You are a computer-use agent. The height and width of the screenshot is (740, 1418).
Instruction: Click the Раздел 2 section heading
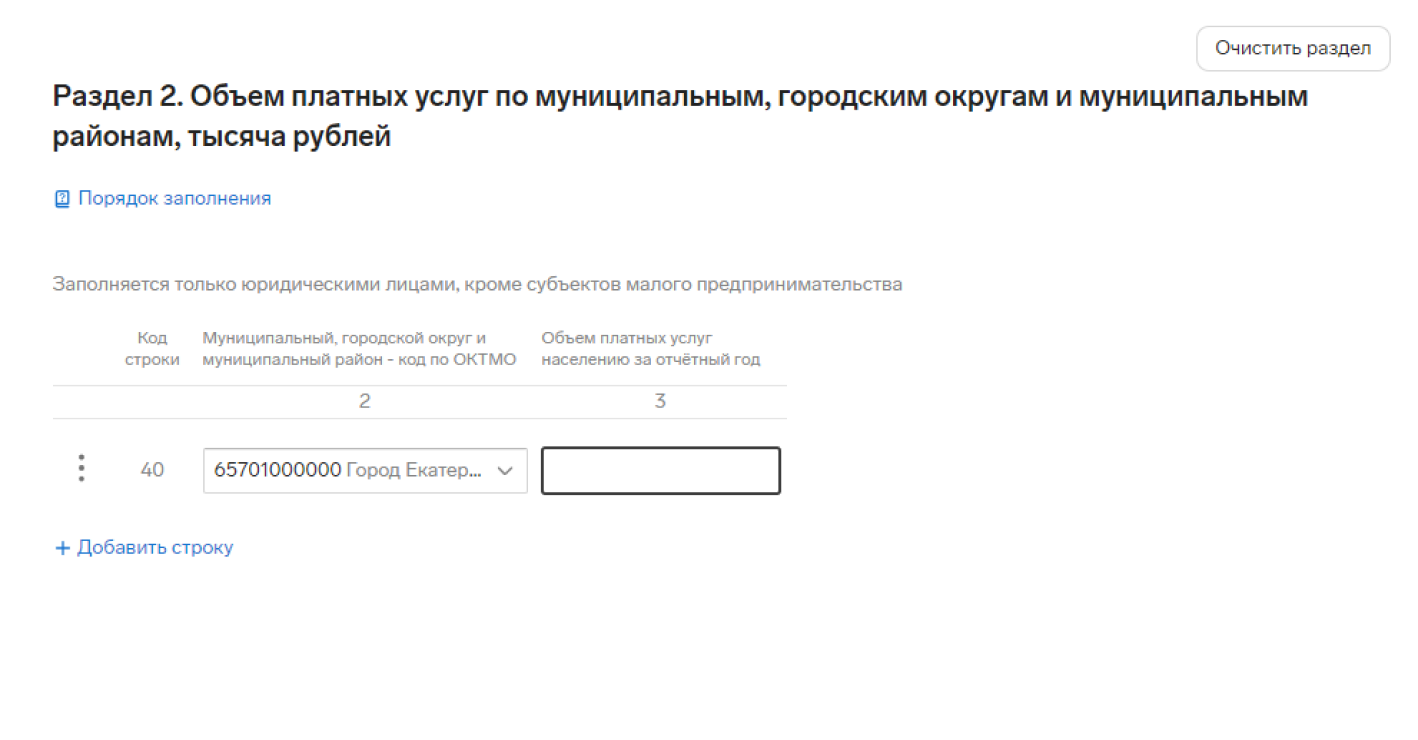click(680, 117)
